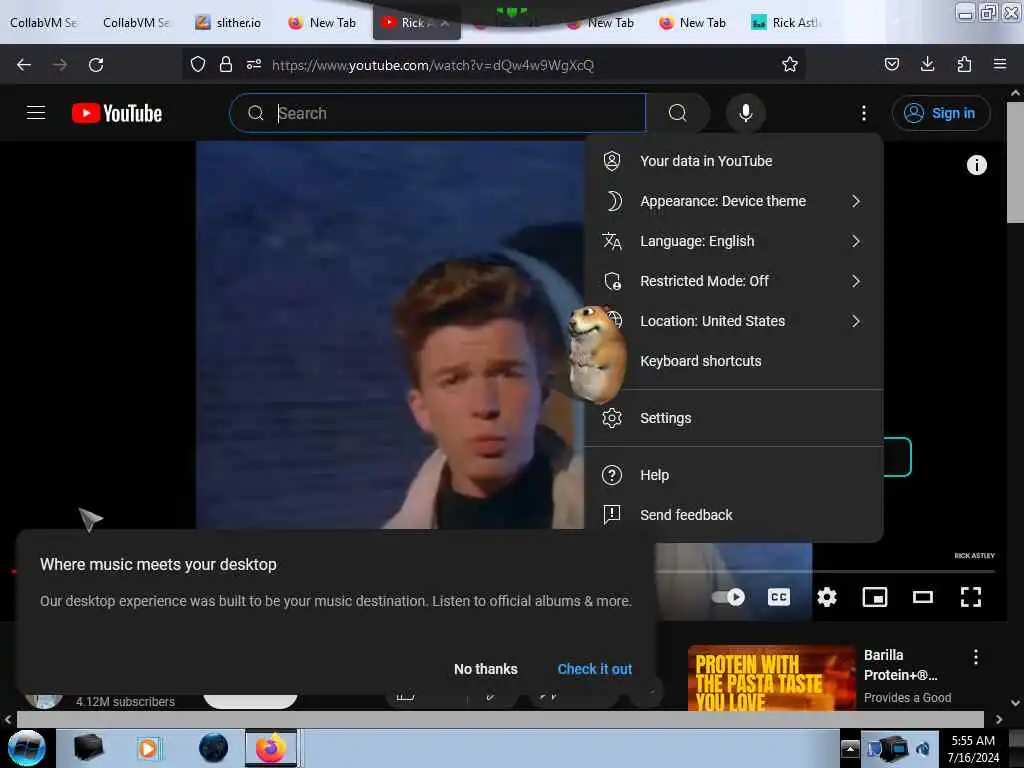Save page to Pocket

[891, 64]
